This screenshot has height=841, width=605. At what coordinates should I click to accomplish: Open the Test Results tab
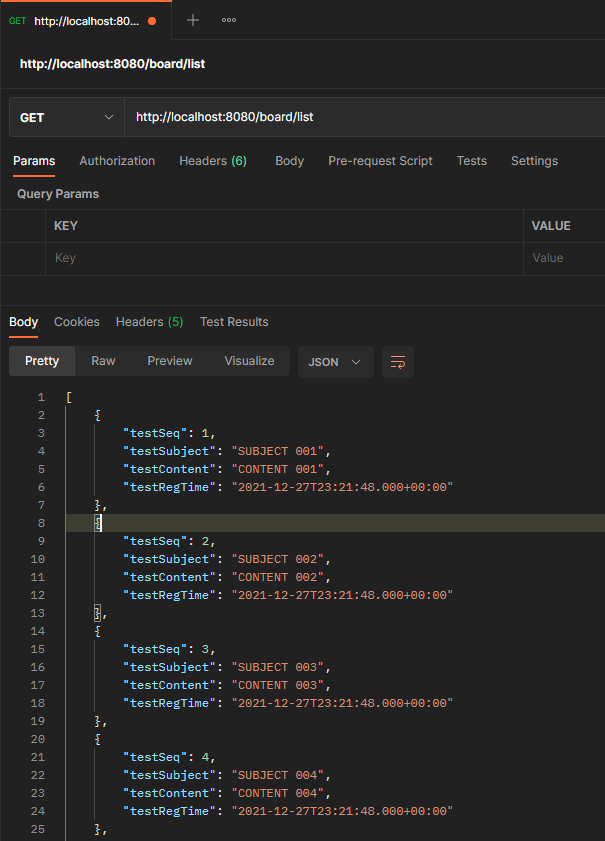pyautogui.click(x=234, y=322)
